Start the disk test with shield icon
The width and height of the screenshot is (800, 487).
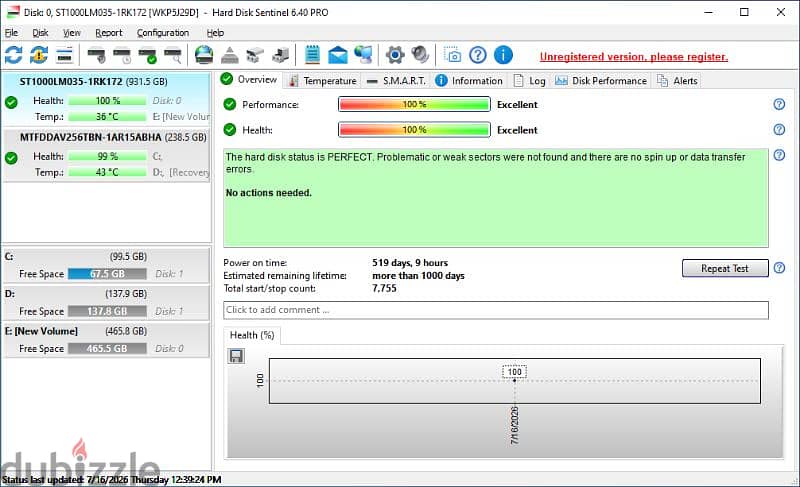(x=96, y=55)
